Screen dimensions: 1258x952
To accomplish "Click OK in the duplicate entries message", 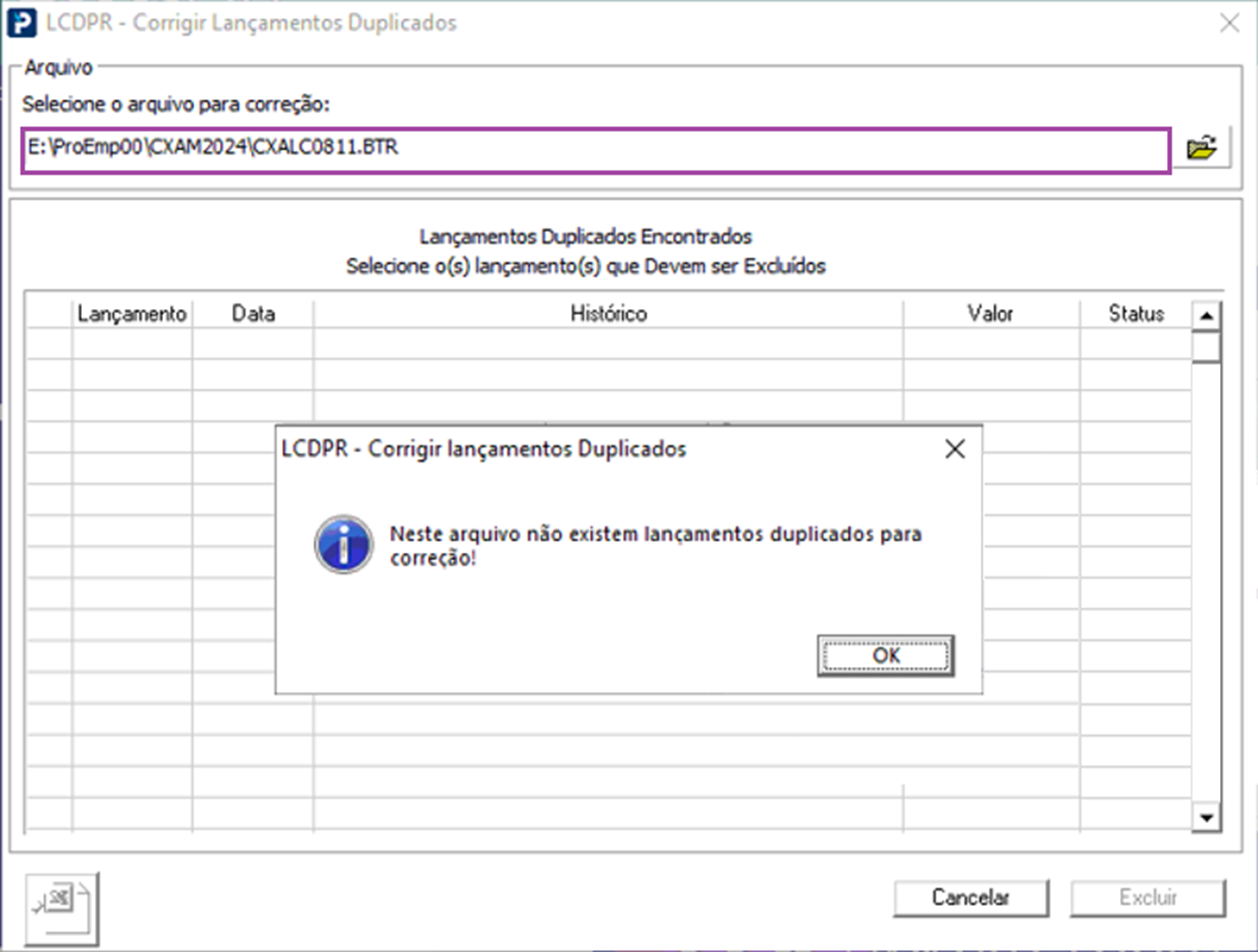I will click(x=886, y=655).
